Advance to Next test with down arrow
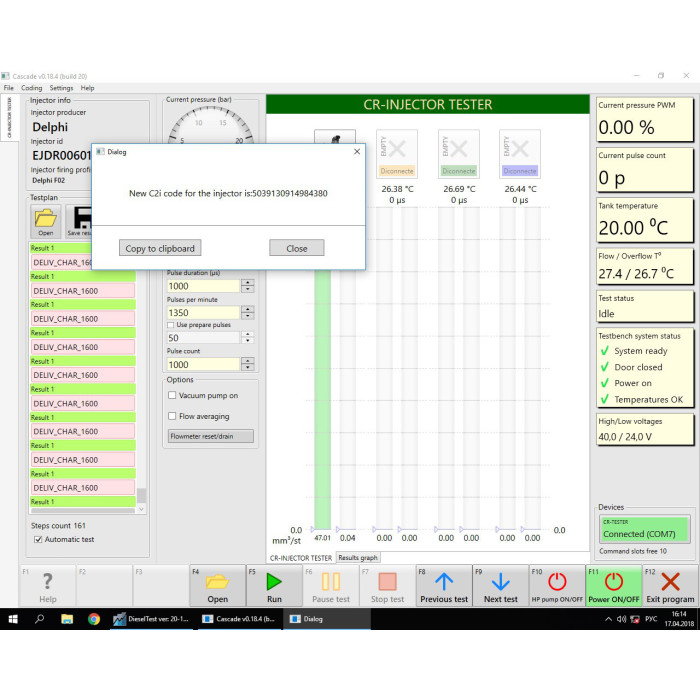This screenshot has height=700, width=700. click(x=500, y=585)
